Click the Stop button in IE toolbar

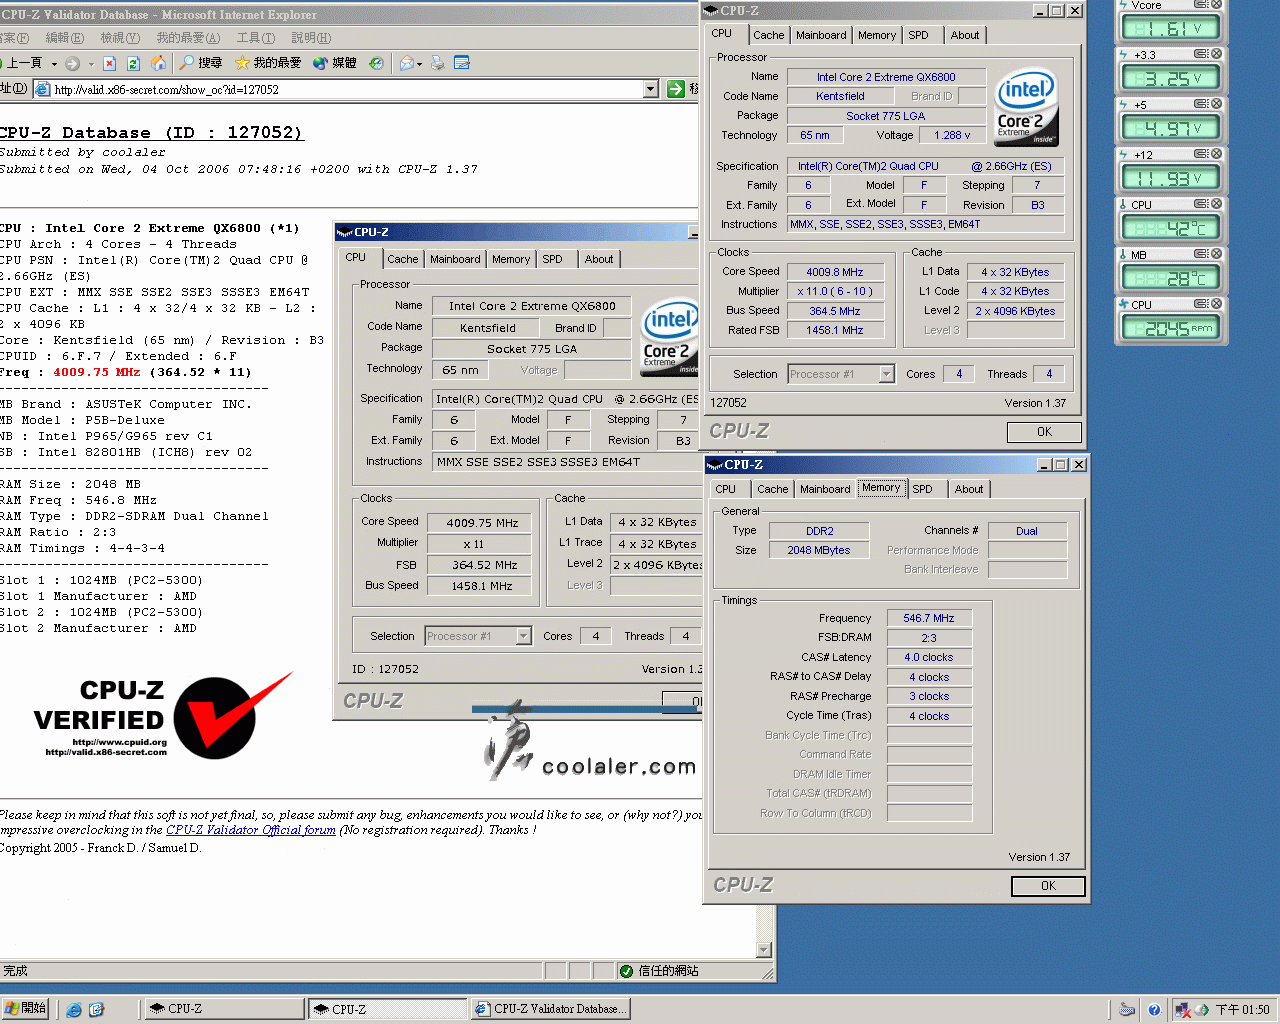109,63
